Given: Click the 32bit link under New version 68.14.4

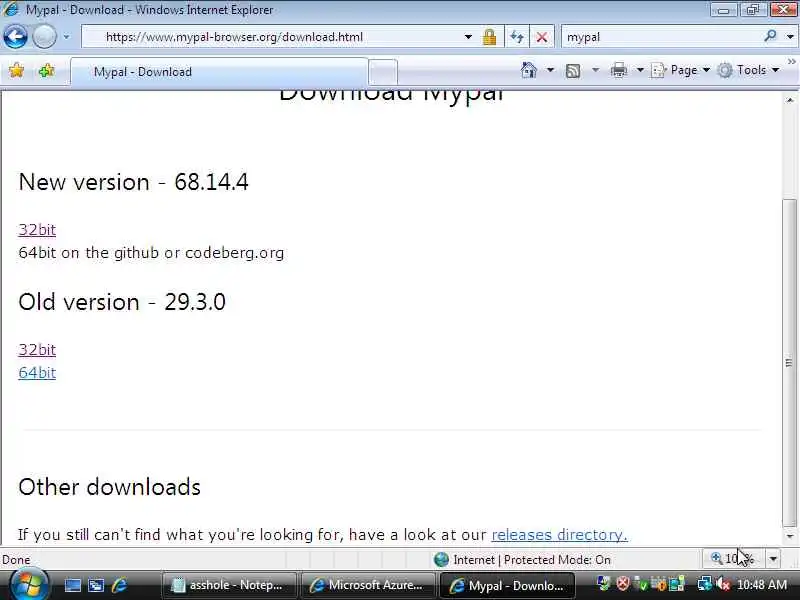Looking at the screenshot, I should click(37, 230).
